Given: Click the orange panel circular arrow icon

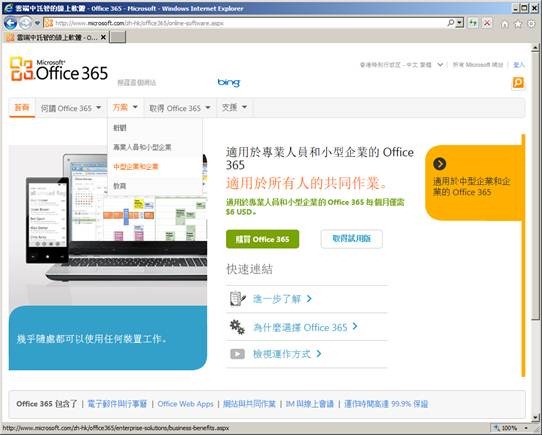Looking at the screenshot, I should coord(439,164).
